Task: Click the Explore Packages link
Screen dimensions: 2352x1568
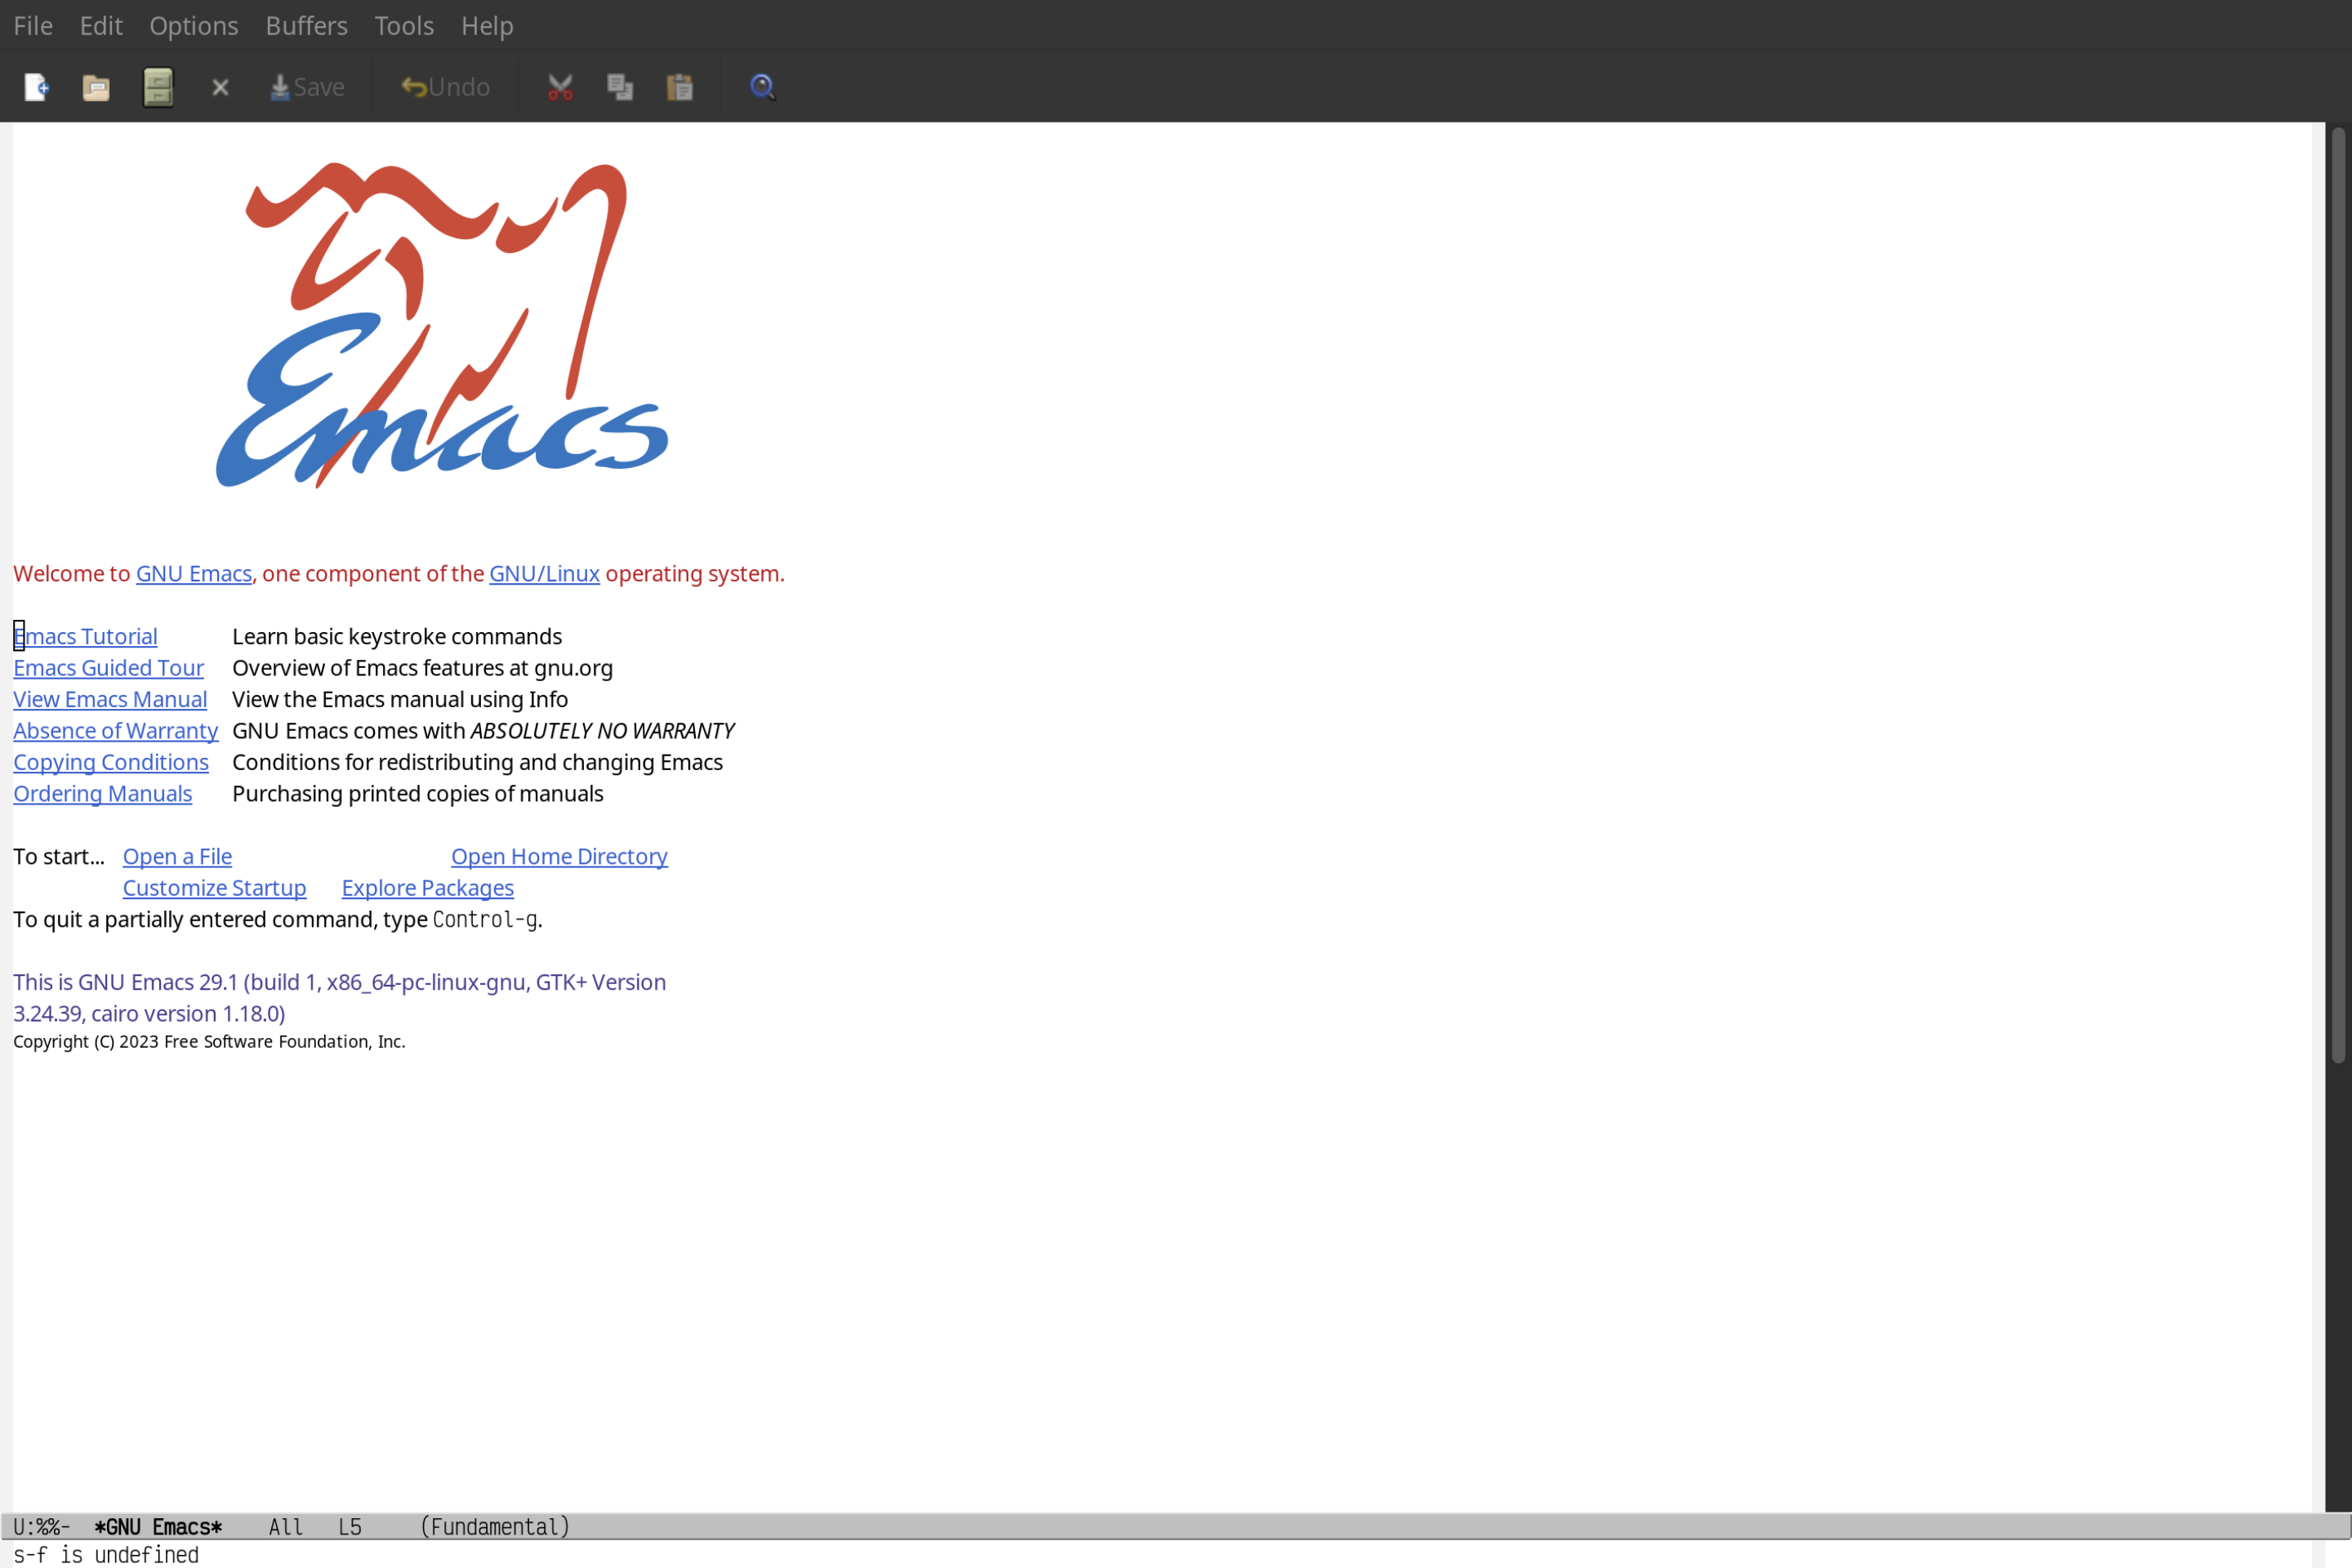Action: point(427,887)
